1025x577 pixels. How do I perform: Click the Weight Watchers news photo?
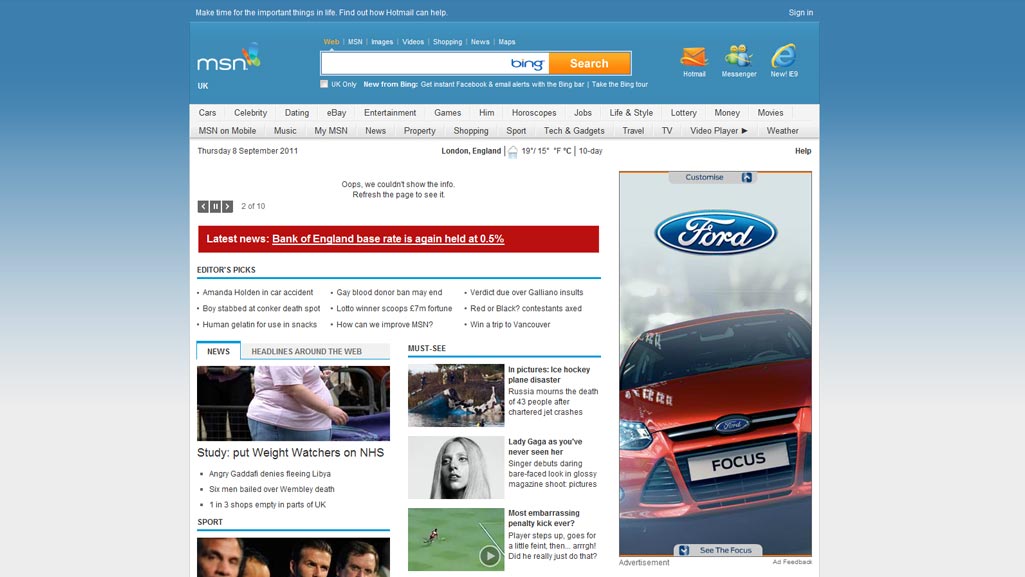[x=294, y=403]
